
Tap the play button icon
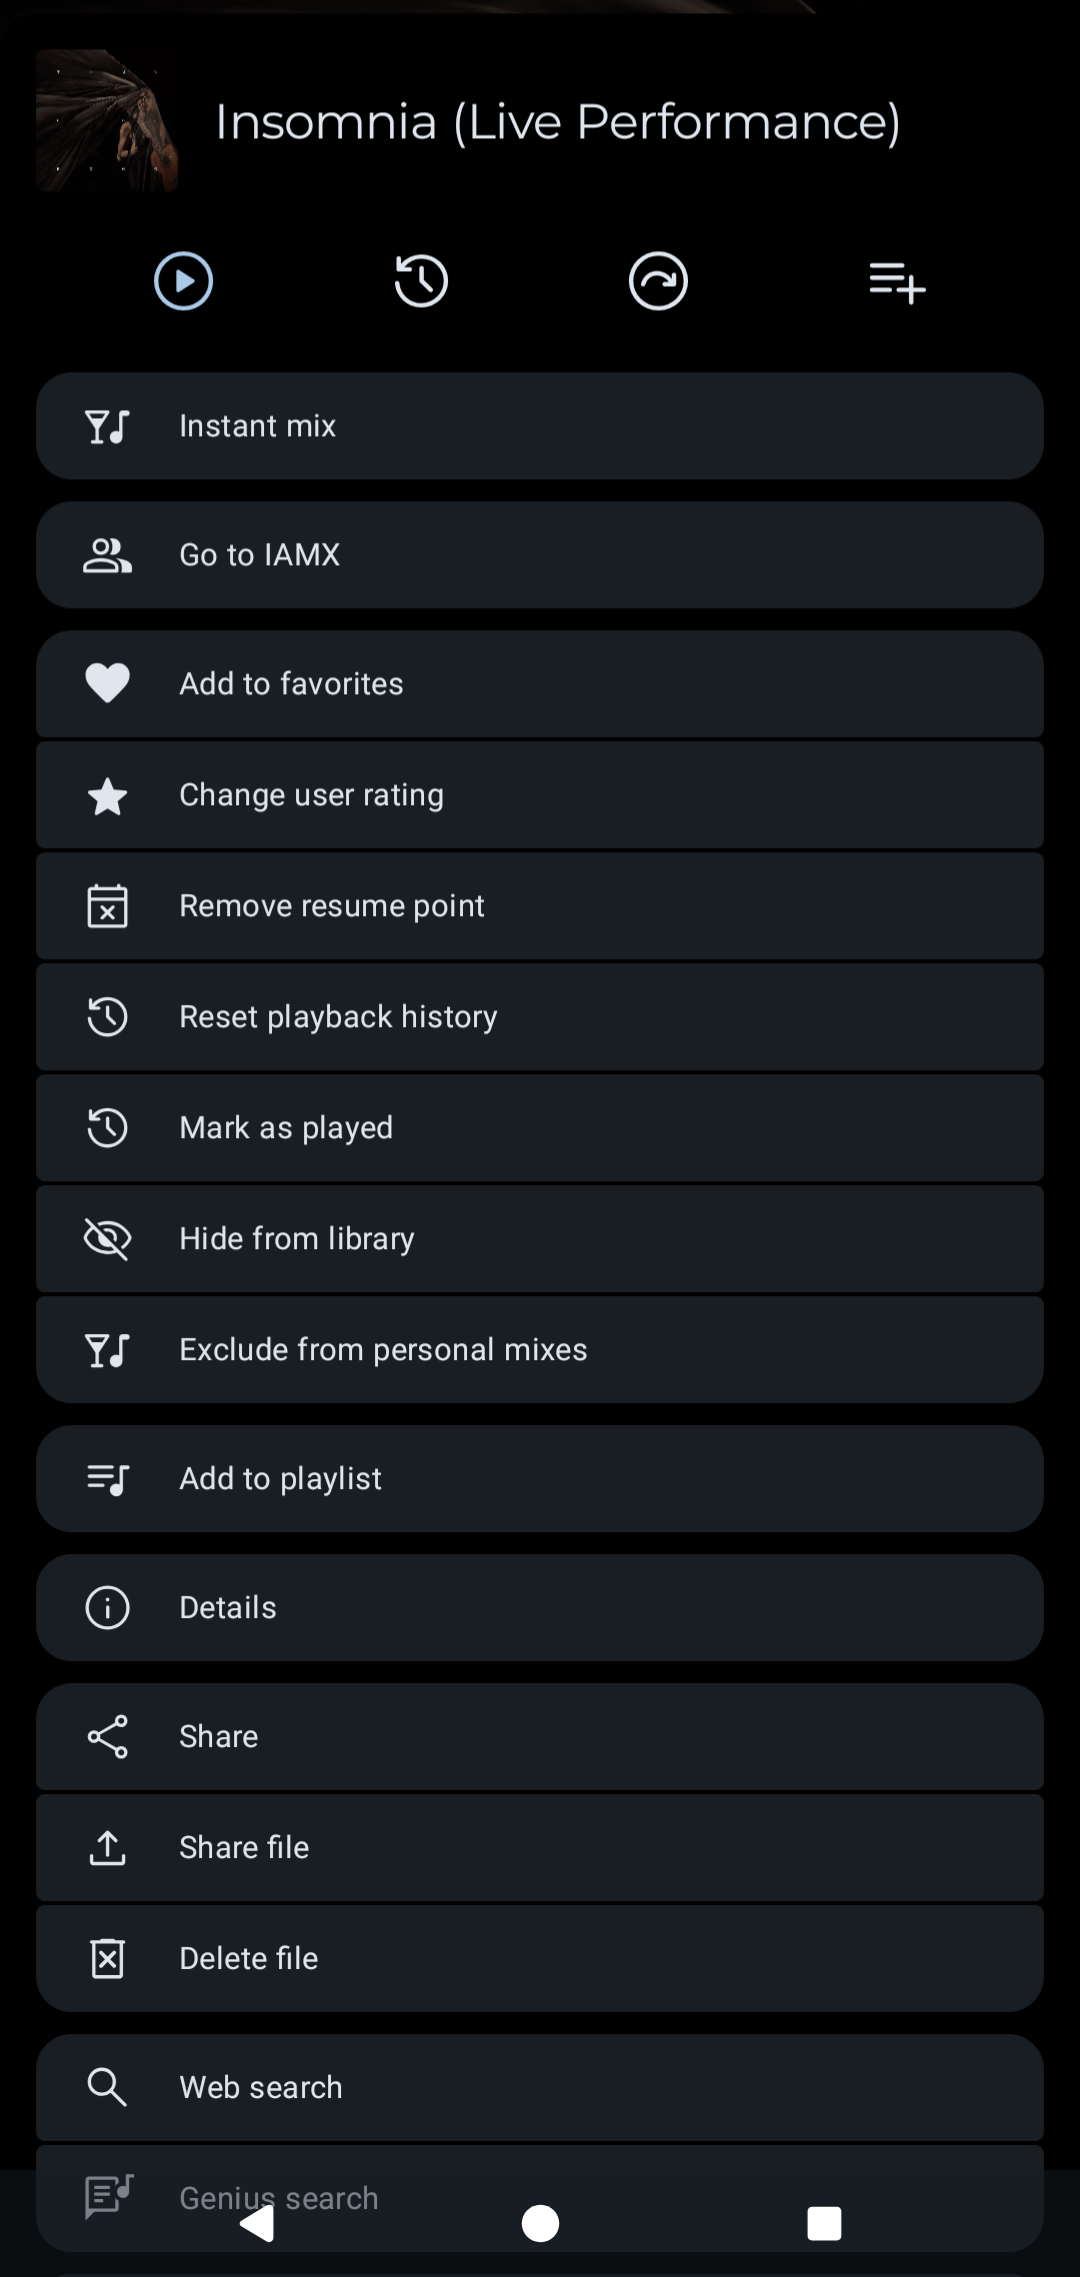tap(183, 281)
